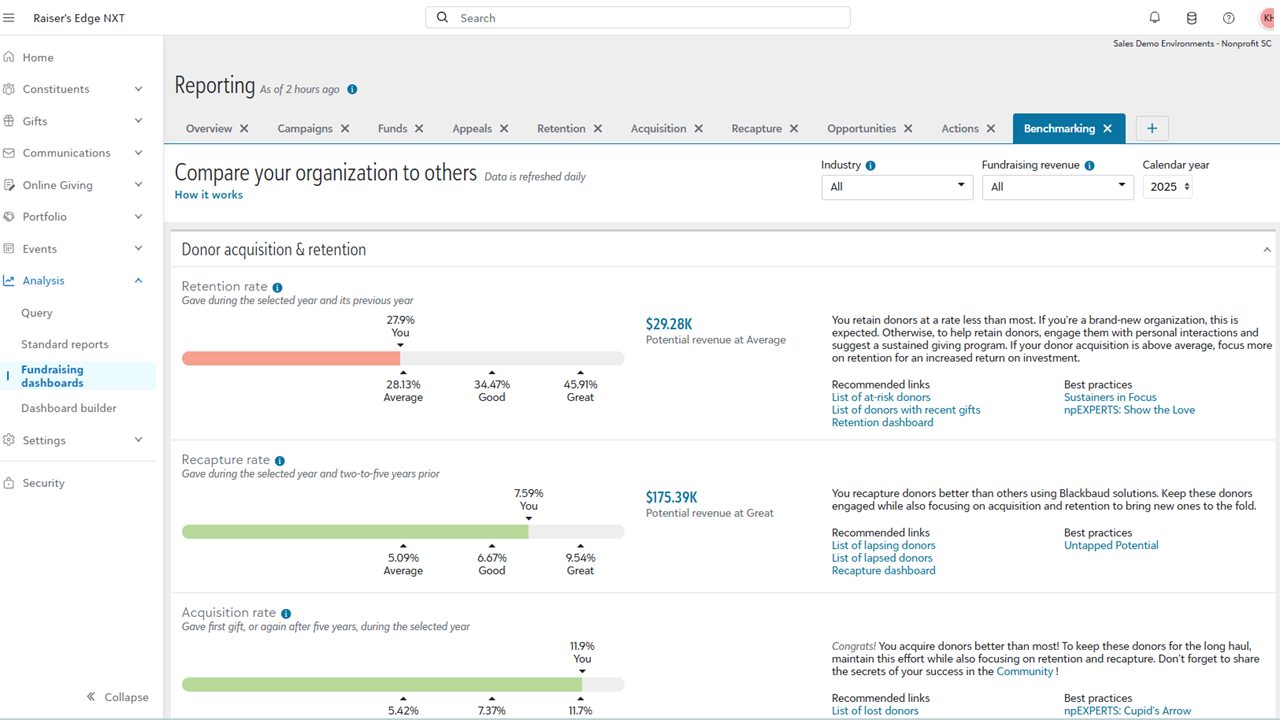
Task: Collapse the Donor acquisition & retention panel
Action: (1267, 250)
